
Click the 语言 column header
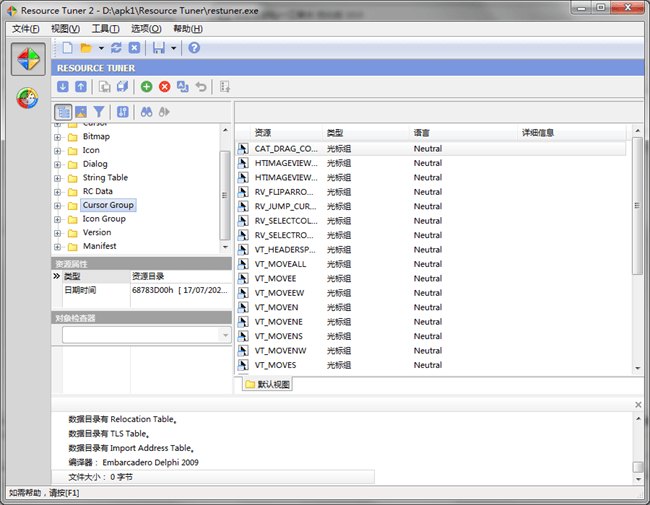click(x=422, y=132)
